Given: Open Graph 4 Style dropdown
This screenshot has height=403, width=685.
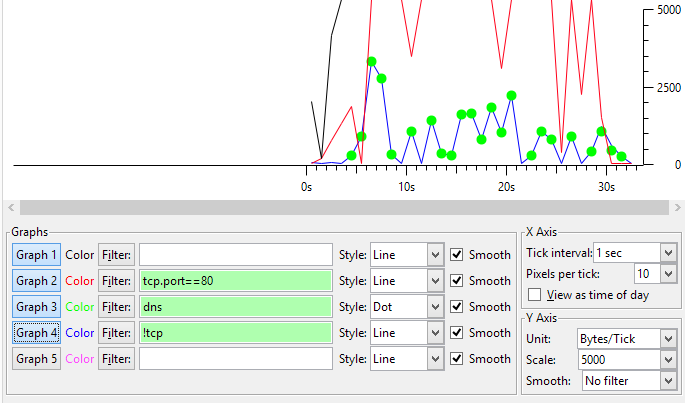Looking at the screenshot, I should coord(407,333).
